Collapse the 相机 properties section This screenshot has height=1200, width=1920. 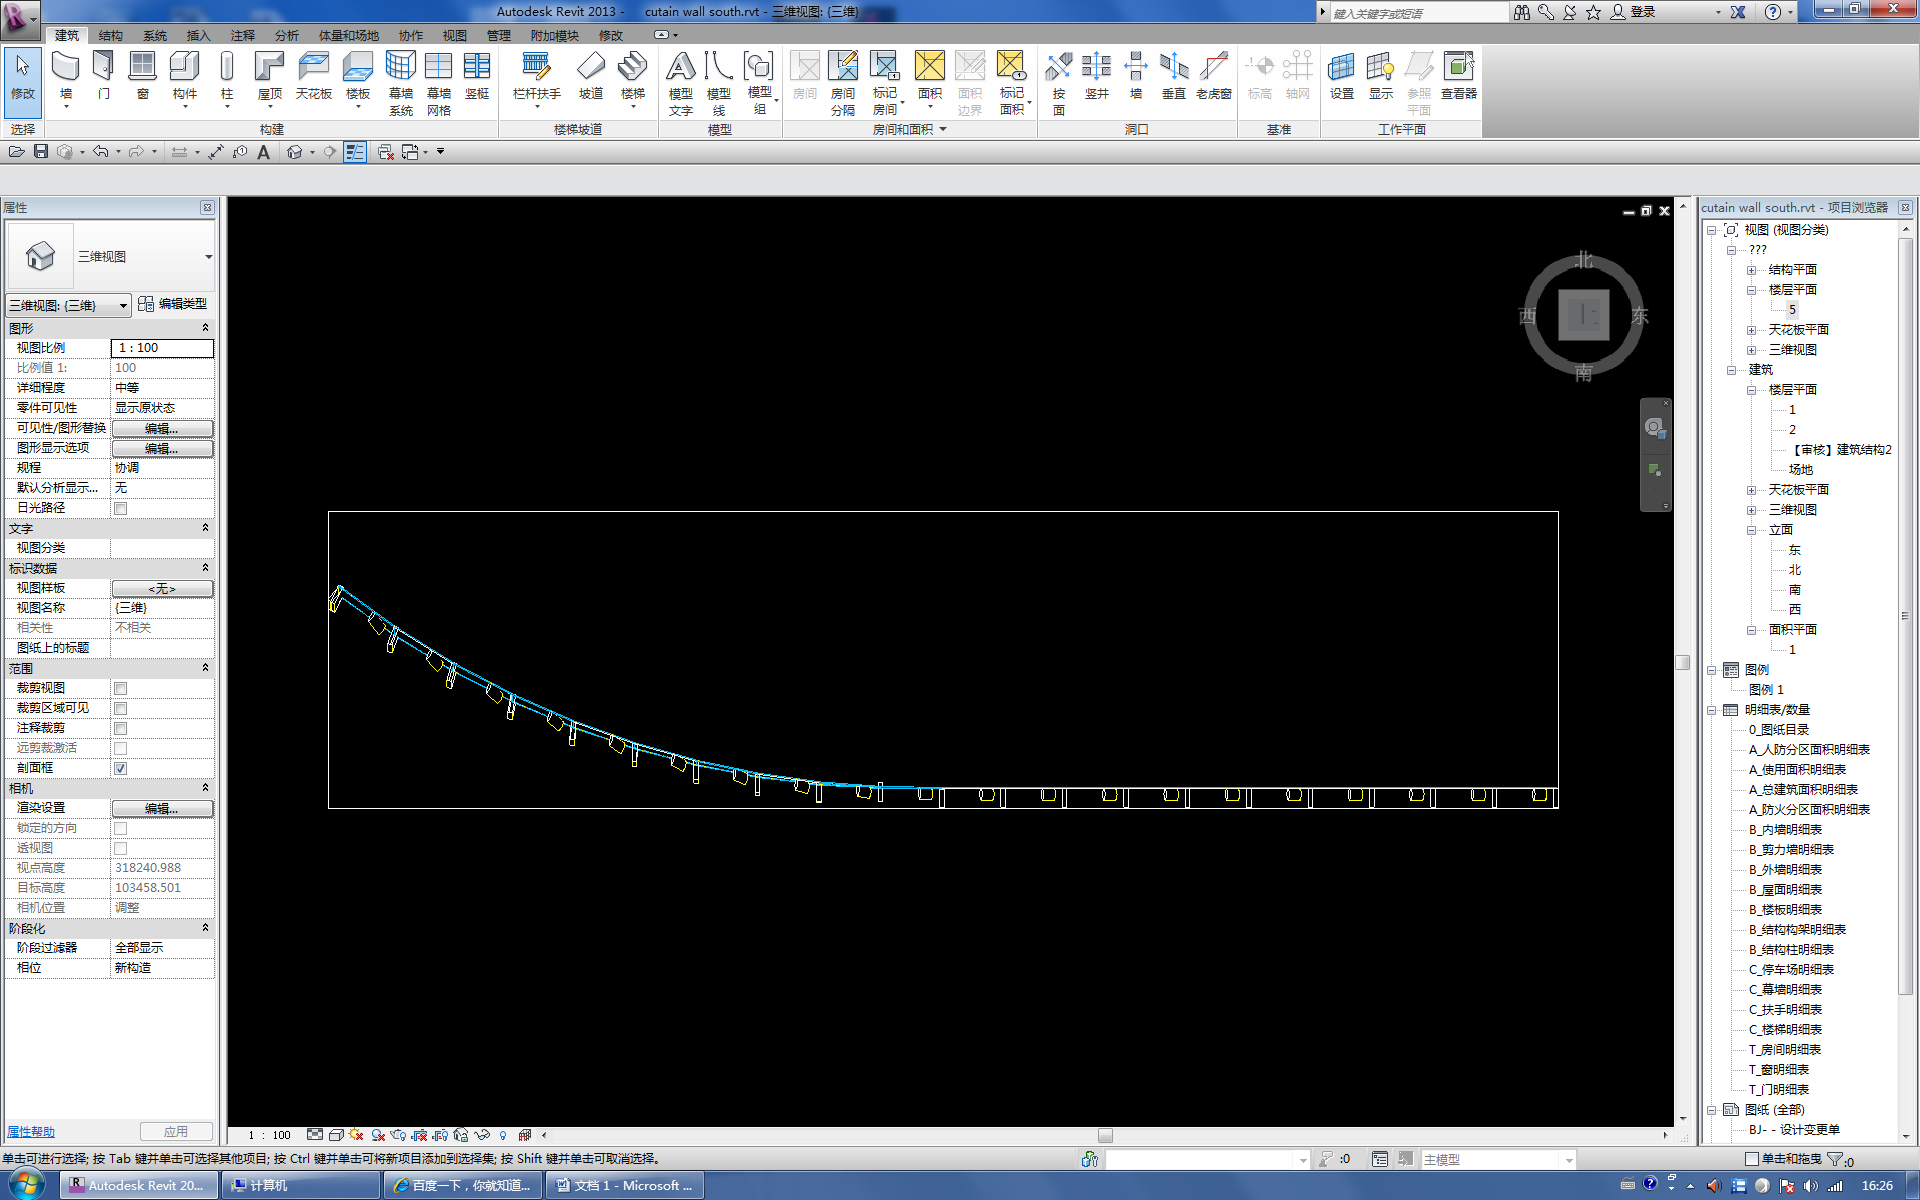pyautogui.click(x=205, y=788)
